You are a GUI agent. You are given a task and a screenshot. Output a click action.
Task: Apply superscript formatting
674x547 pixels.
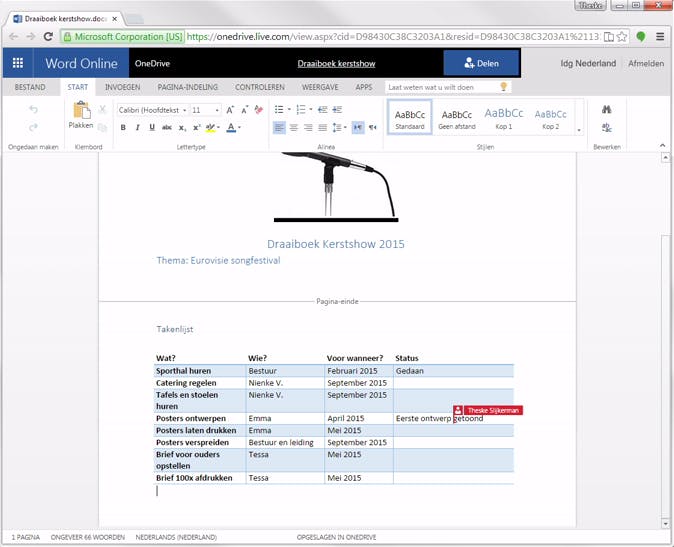tap(196, 127)
